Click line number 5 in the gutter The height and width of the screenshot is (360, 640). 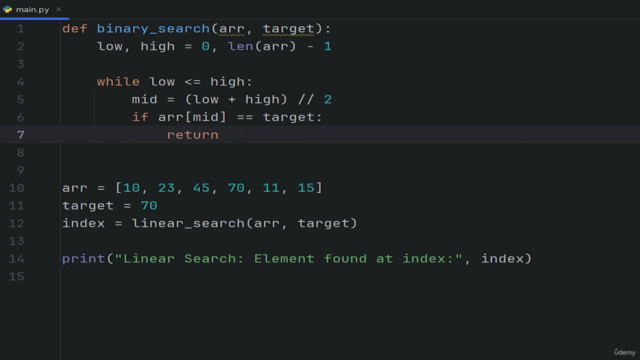[20, 100]
